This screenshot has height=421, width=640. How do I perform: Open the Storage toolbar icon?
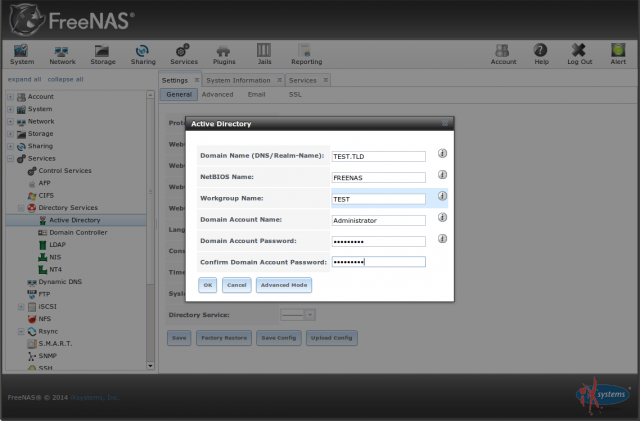(102, 54)
